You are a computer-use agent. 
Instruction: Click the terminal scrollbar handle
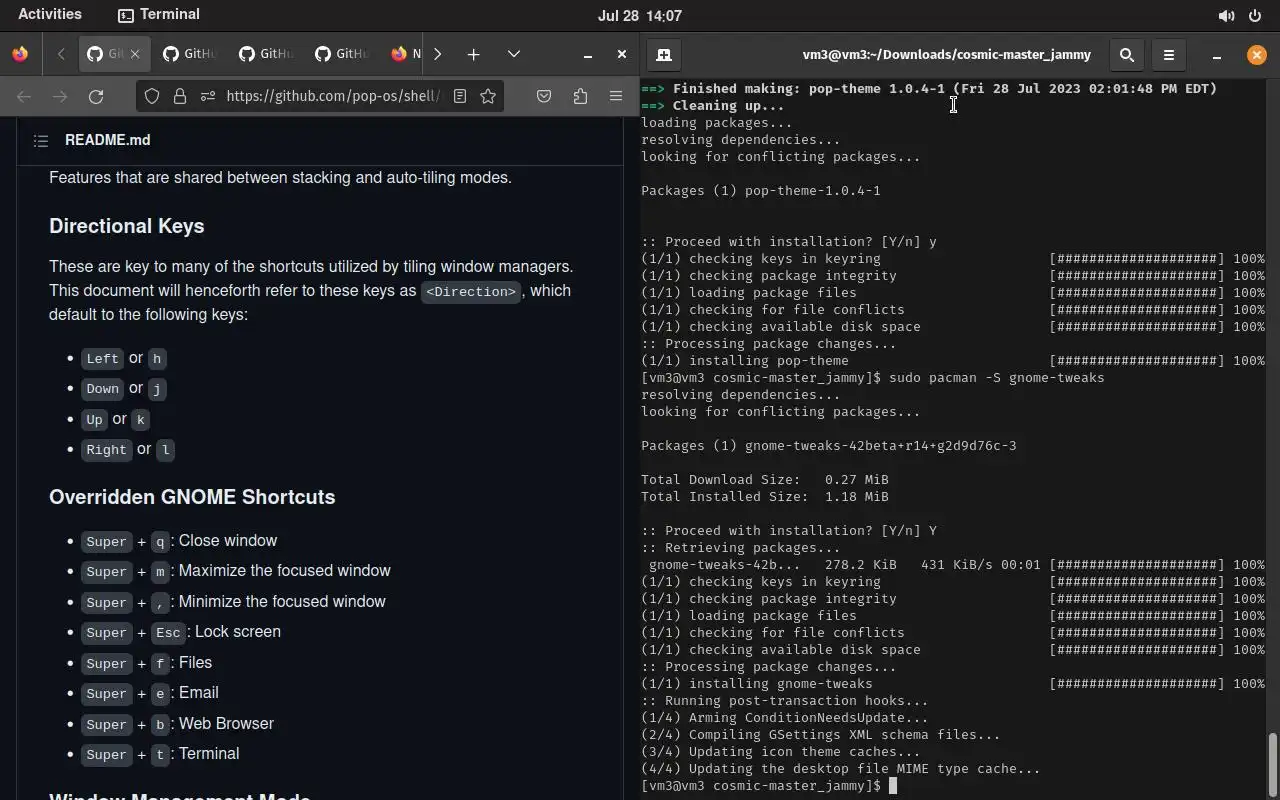point(1273,765)
